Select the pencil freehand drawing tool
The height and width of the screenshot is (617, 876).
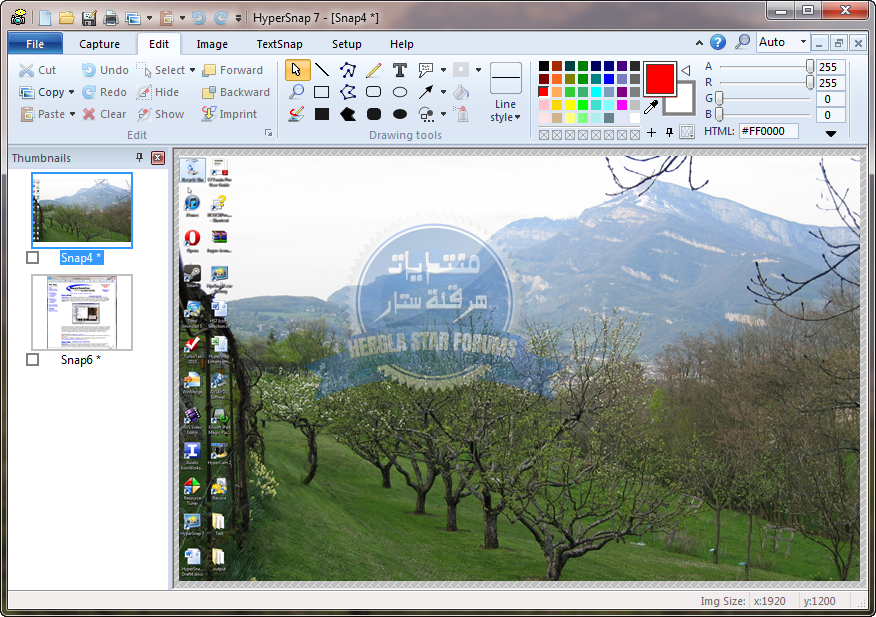point(374,70)
